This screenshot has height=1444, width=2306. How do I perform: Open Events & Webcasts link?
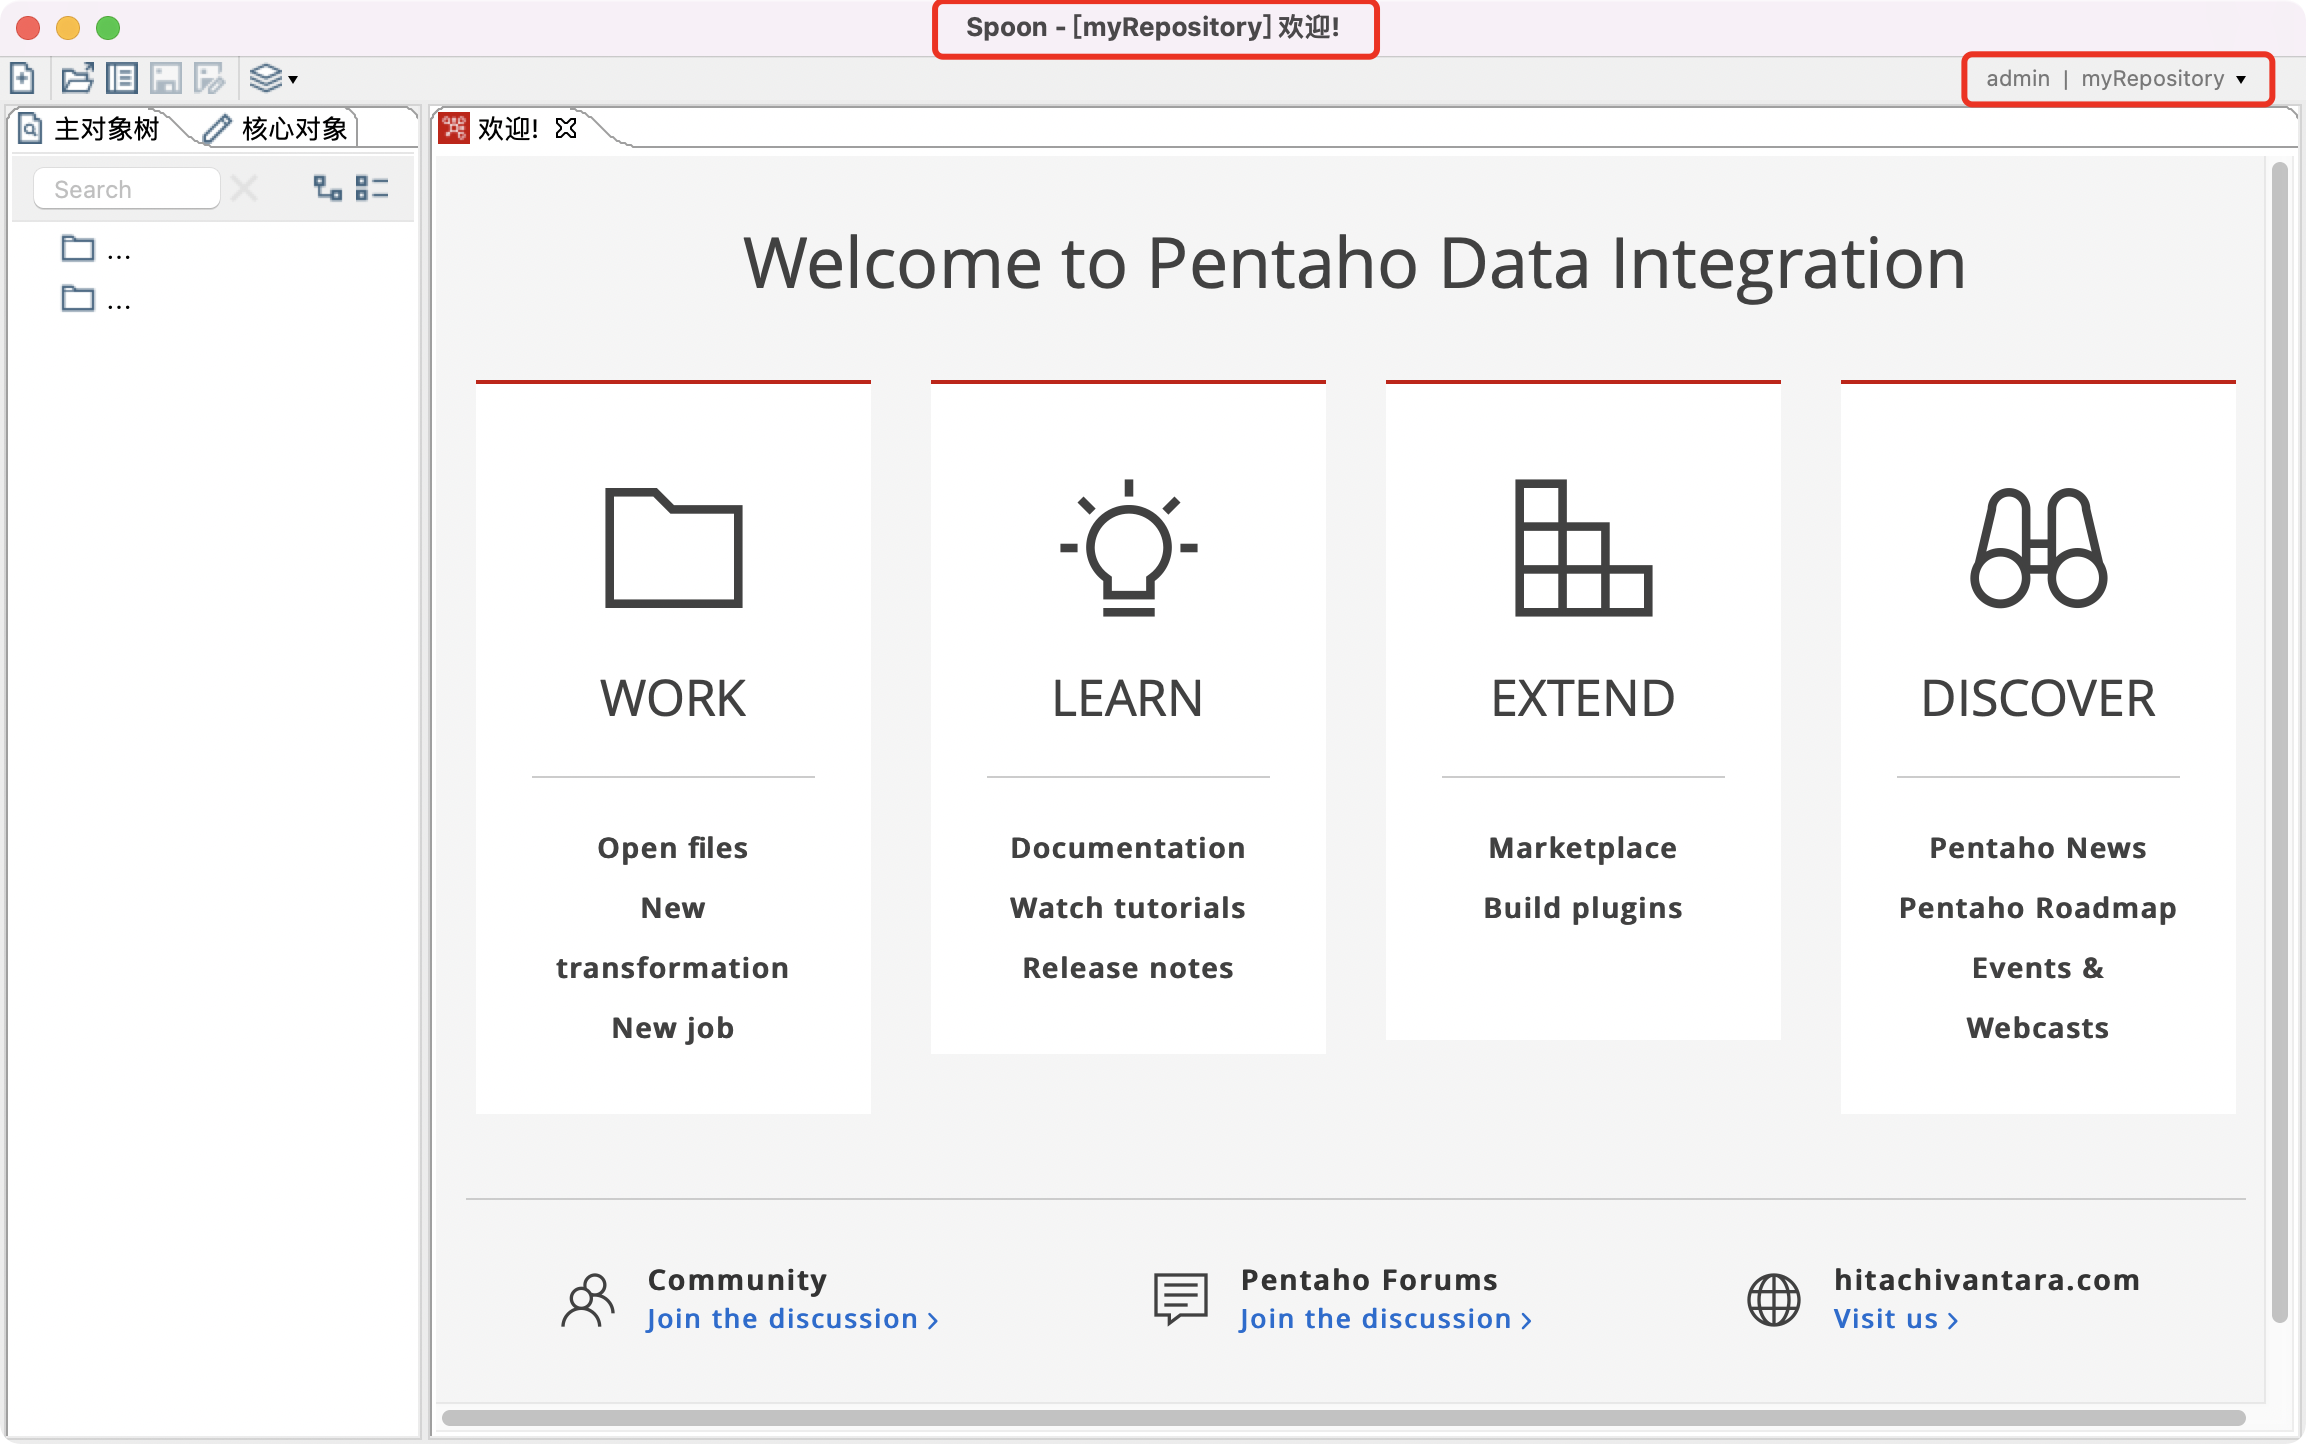[2038, 998]
